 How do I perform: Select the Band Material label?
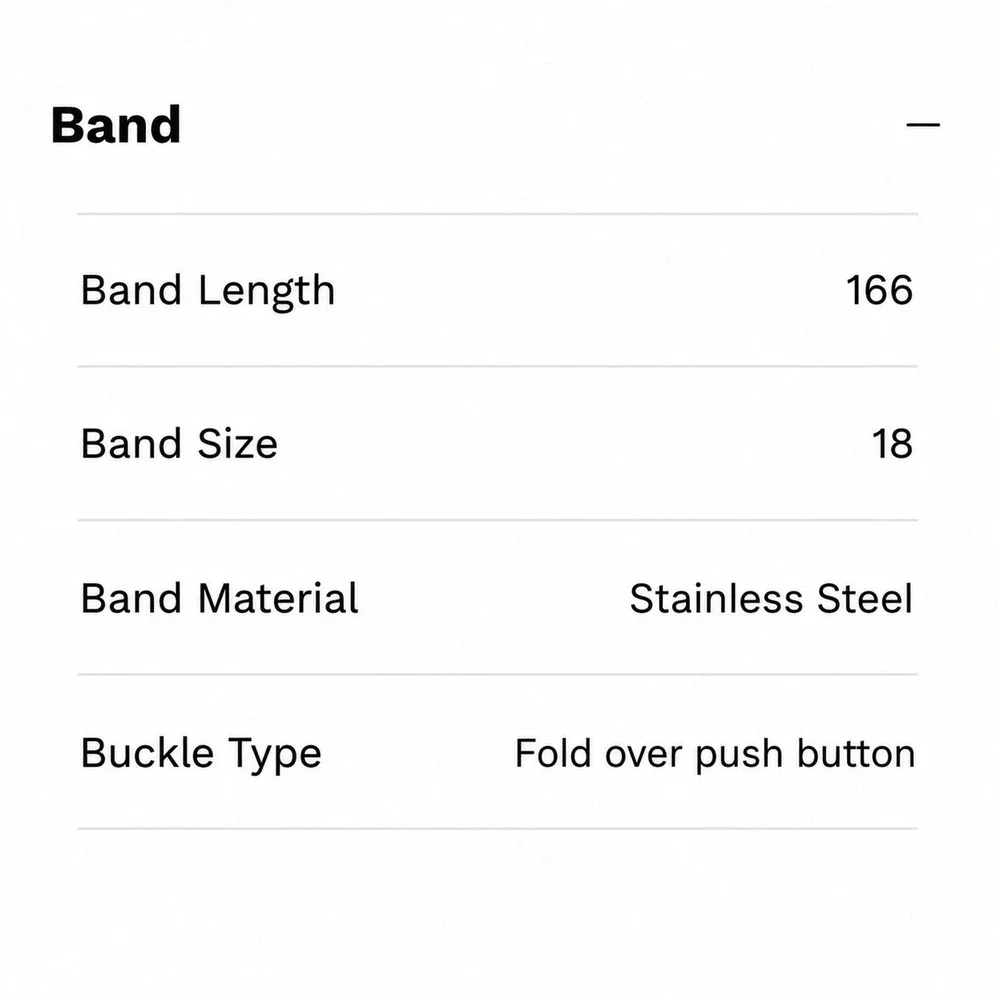tap(219, 598)
